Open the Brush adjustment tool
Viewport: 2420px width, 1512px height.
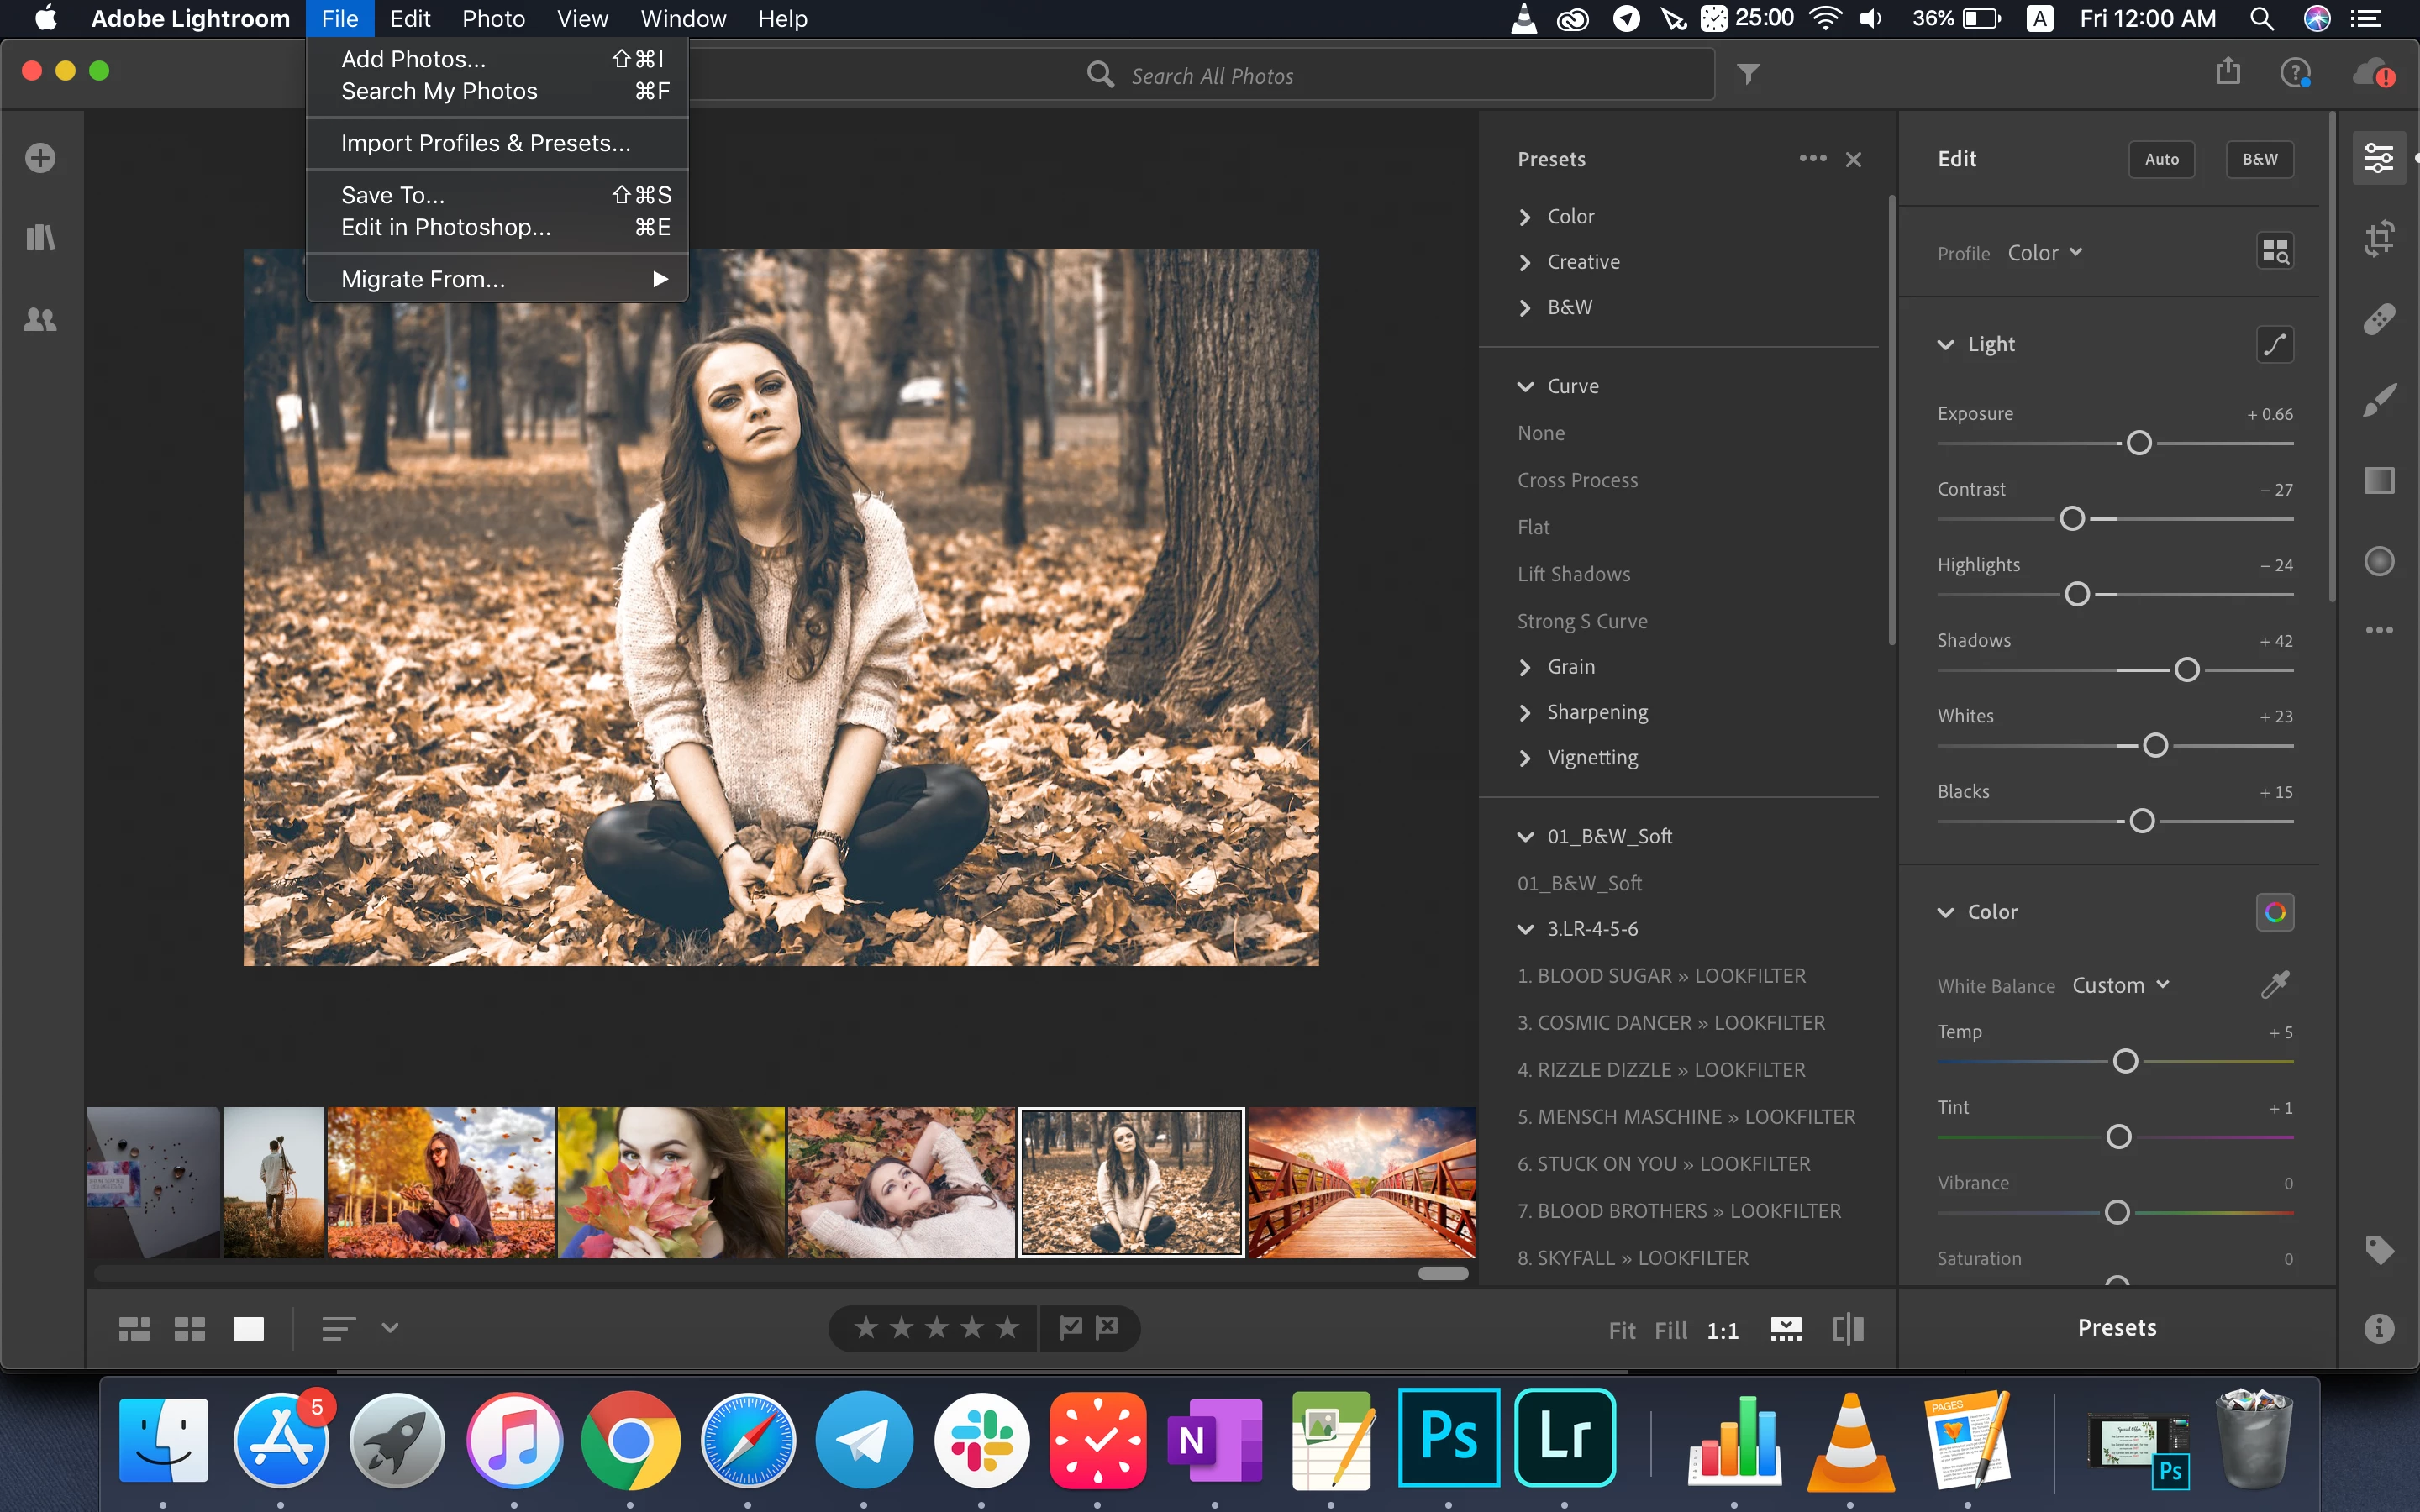pyautogui.click(x=2379, y=400)
